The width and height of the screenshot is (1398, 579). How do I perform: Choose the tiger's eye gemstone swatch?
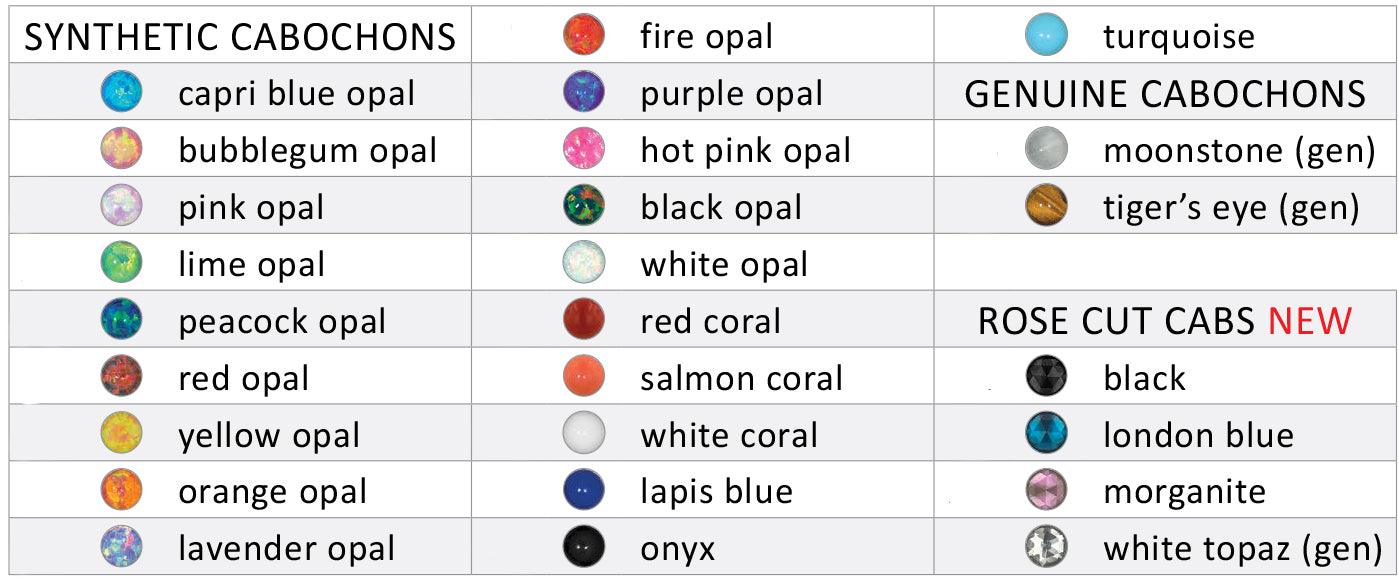1047,207
